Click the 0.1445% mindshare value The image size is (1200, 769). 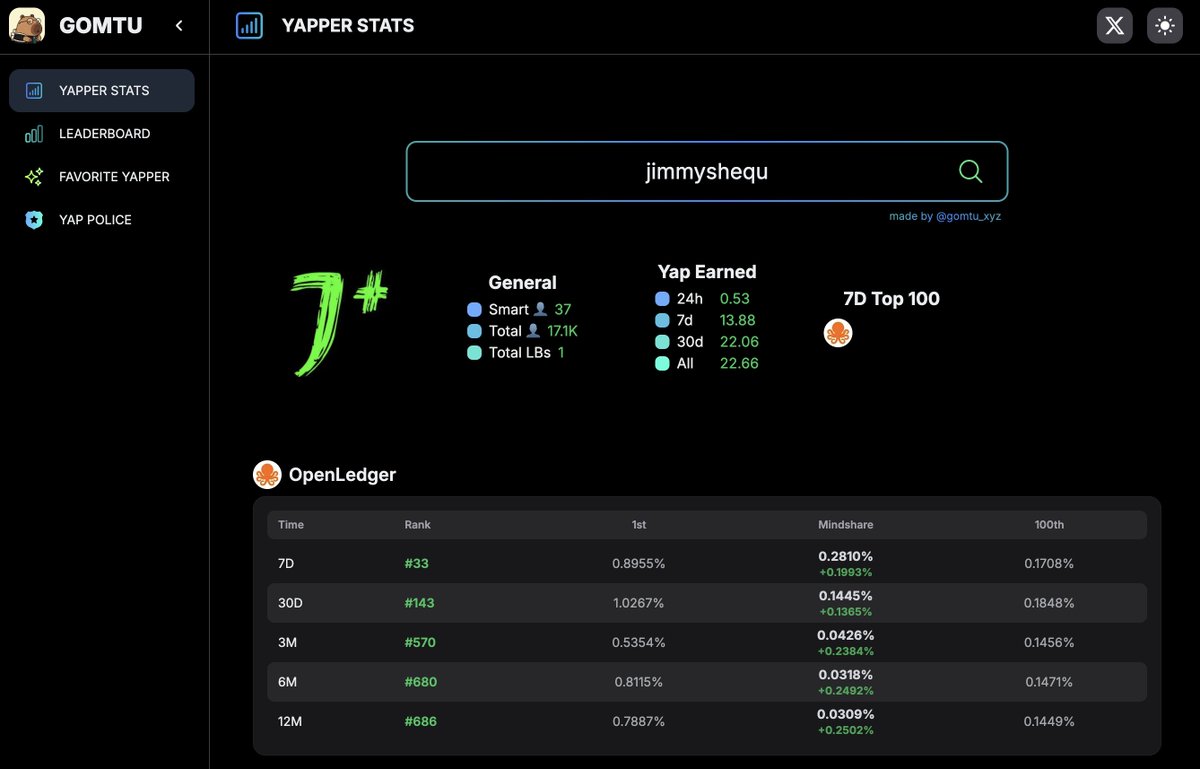pyautogui.click(x=846, y=595)
